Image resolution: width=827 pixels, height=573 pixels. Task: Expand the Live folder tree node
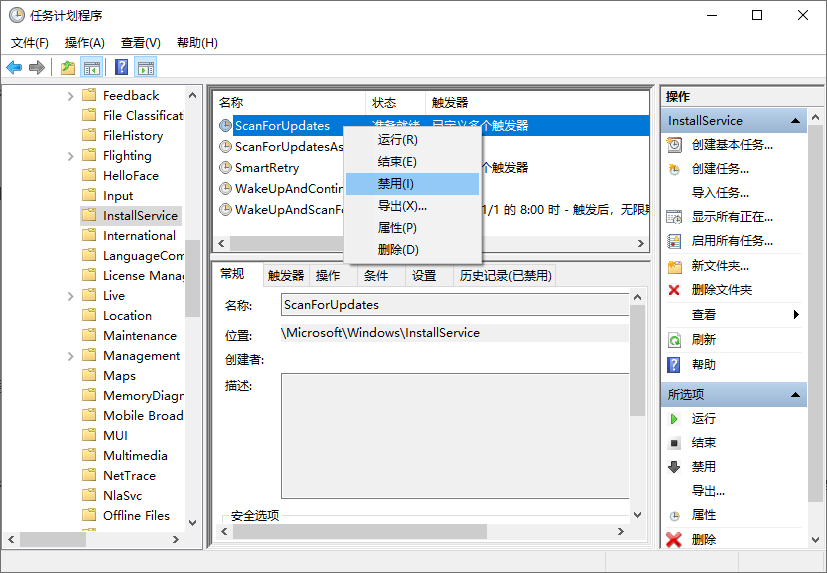pos(70,296)
